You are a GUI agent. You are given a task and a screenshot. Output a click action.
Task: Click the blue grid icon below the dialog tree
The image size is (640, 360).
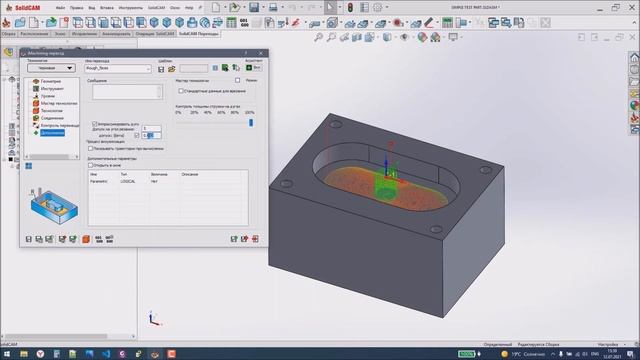[x=29, y=166]
